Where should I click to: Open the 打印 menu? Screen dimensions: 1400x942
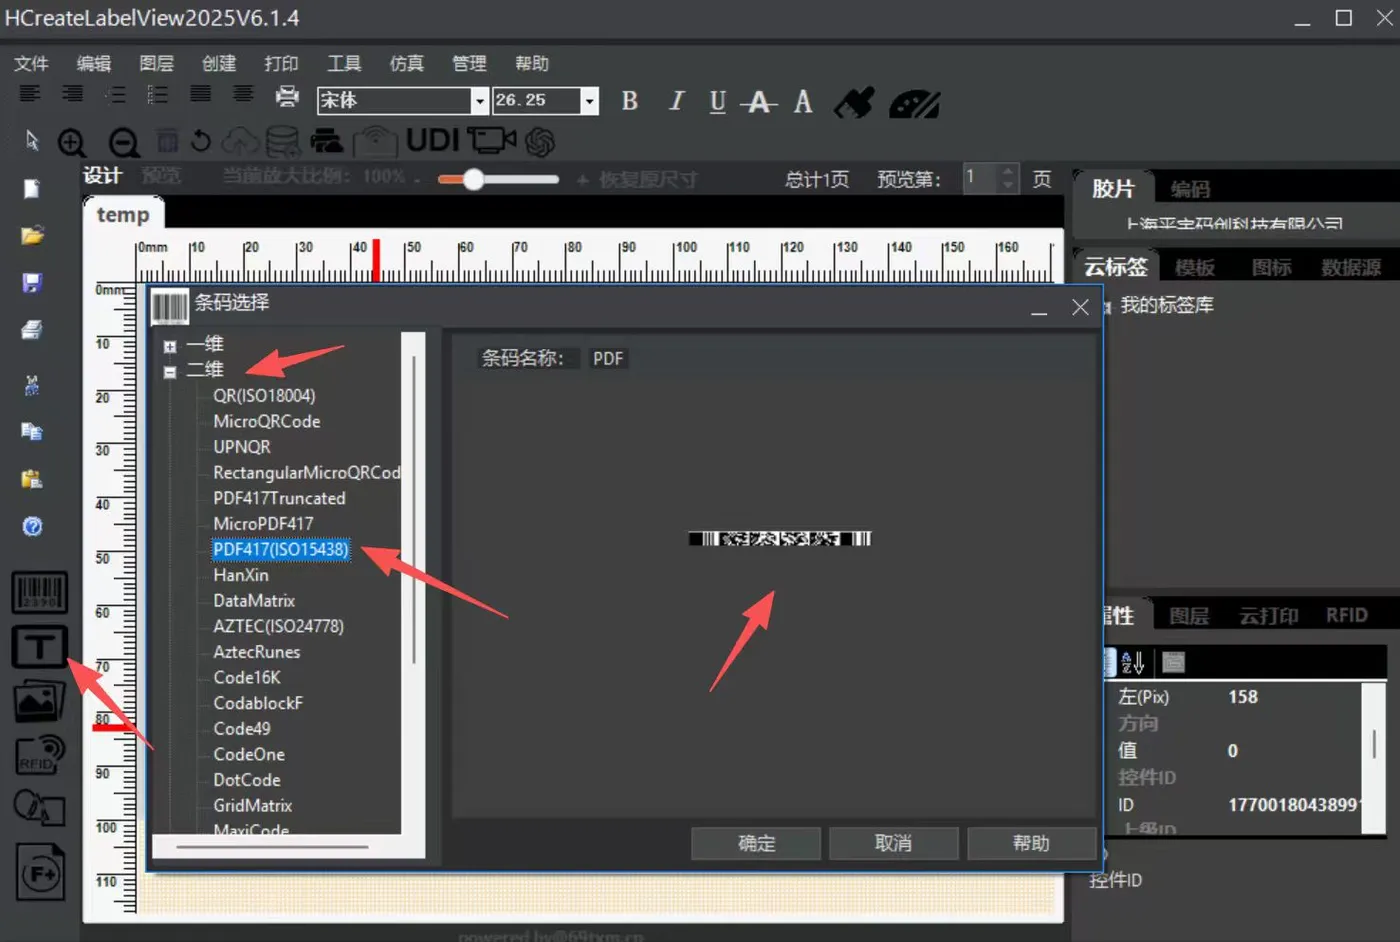click(x=281, y=63)
